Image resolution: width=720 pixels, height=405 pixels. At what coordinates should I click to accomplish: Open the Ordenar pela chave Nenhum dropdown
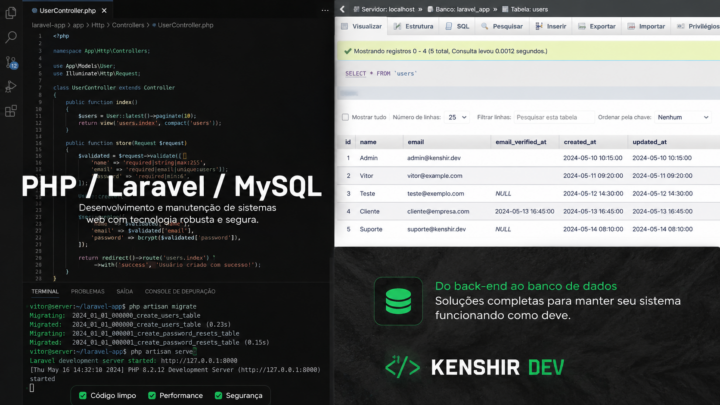click(x=683, y=117)
